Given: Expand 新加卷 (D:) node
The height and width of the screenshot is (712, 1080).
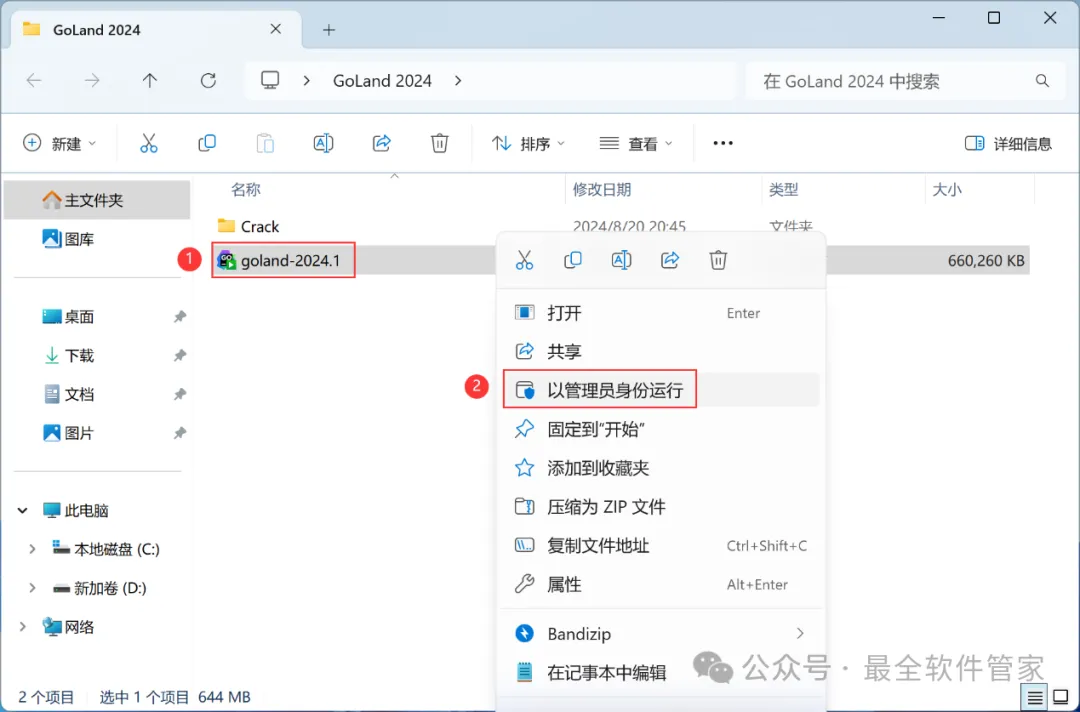Looking at the screenshot, I should pyautogui.click(x=32, y=588).
